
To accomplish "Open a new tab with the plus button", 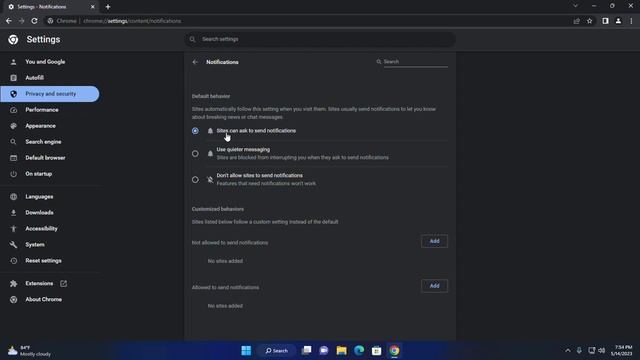I will pos(108,7).
